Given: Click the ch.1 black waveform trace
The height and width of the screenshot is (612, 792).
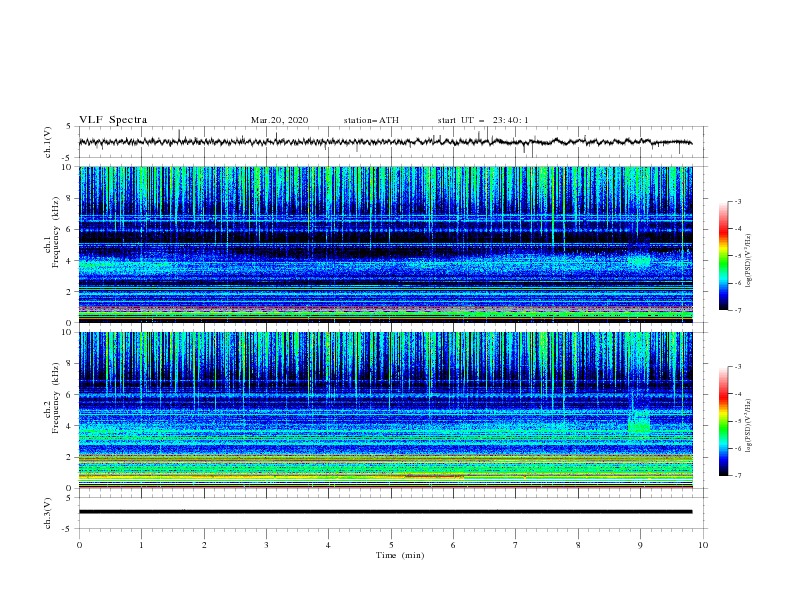Looking at the screenshot, I should tap(385, 142).
